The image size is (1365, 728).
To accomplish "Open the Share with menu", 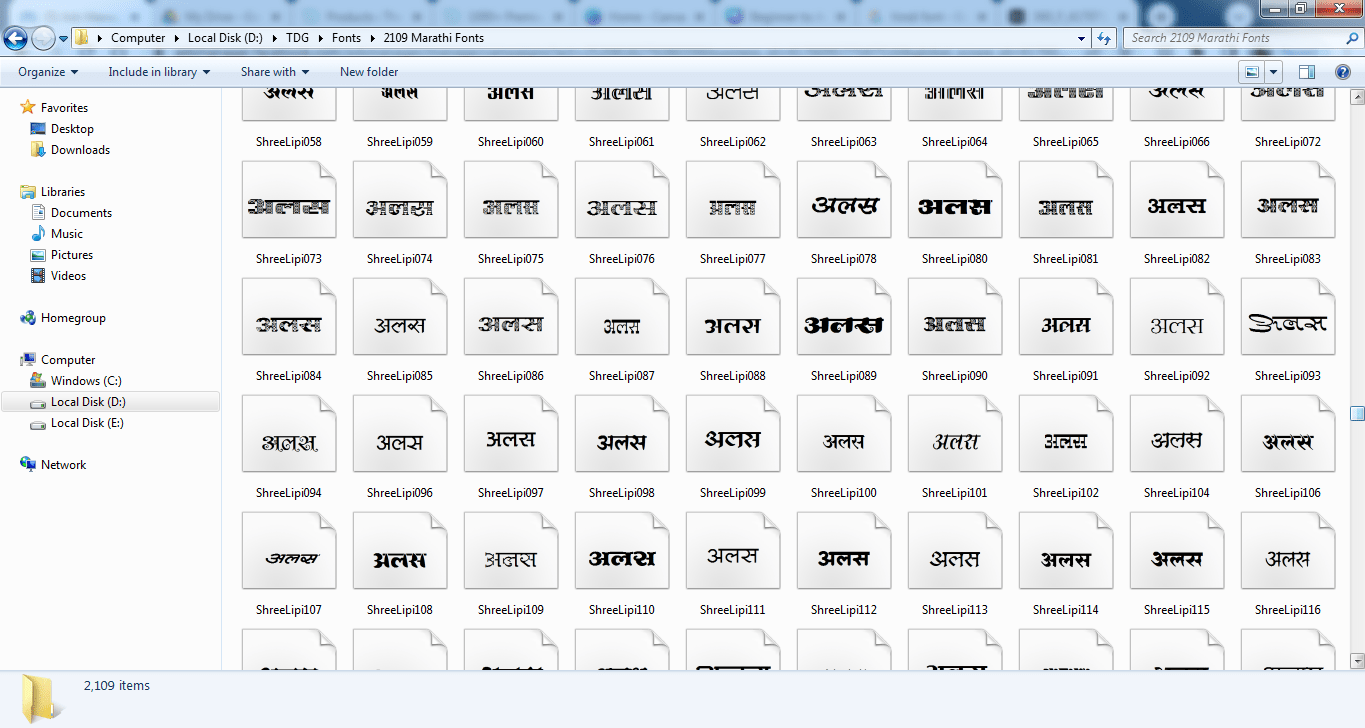I will [x=275, y=72].
